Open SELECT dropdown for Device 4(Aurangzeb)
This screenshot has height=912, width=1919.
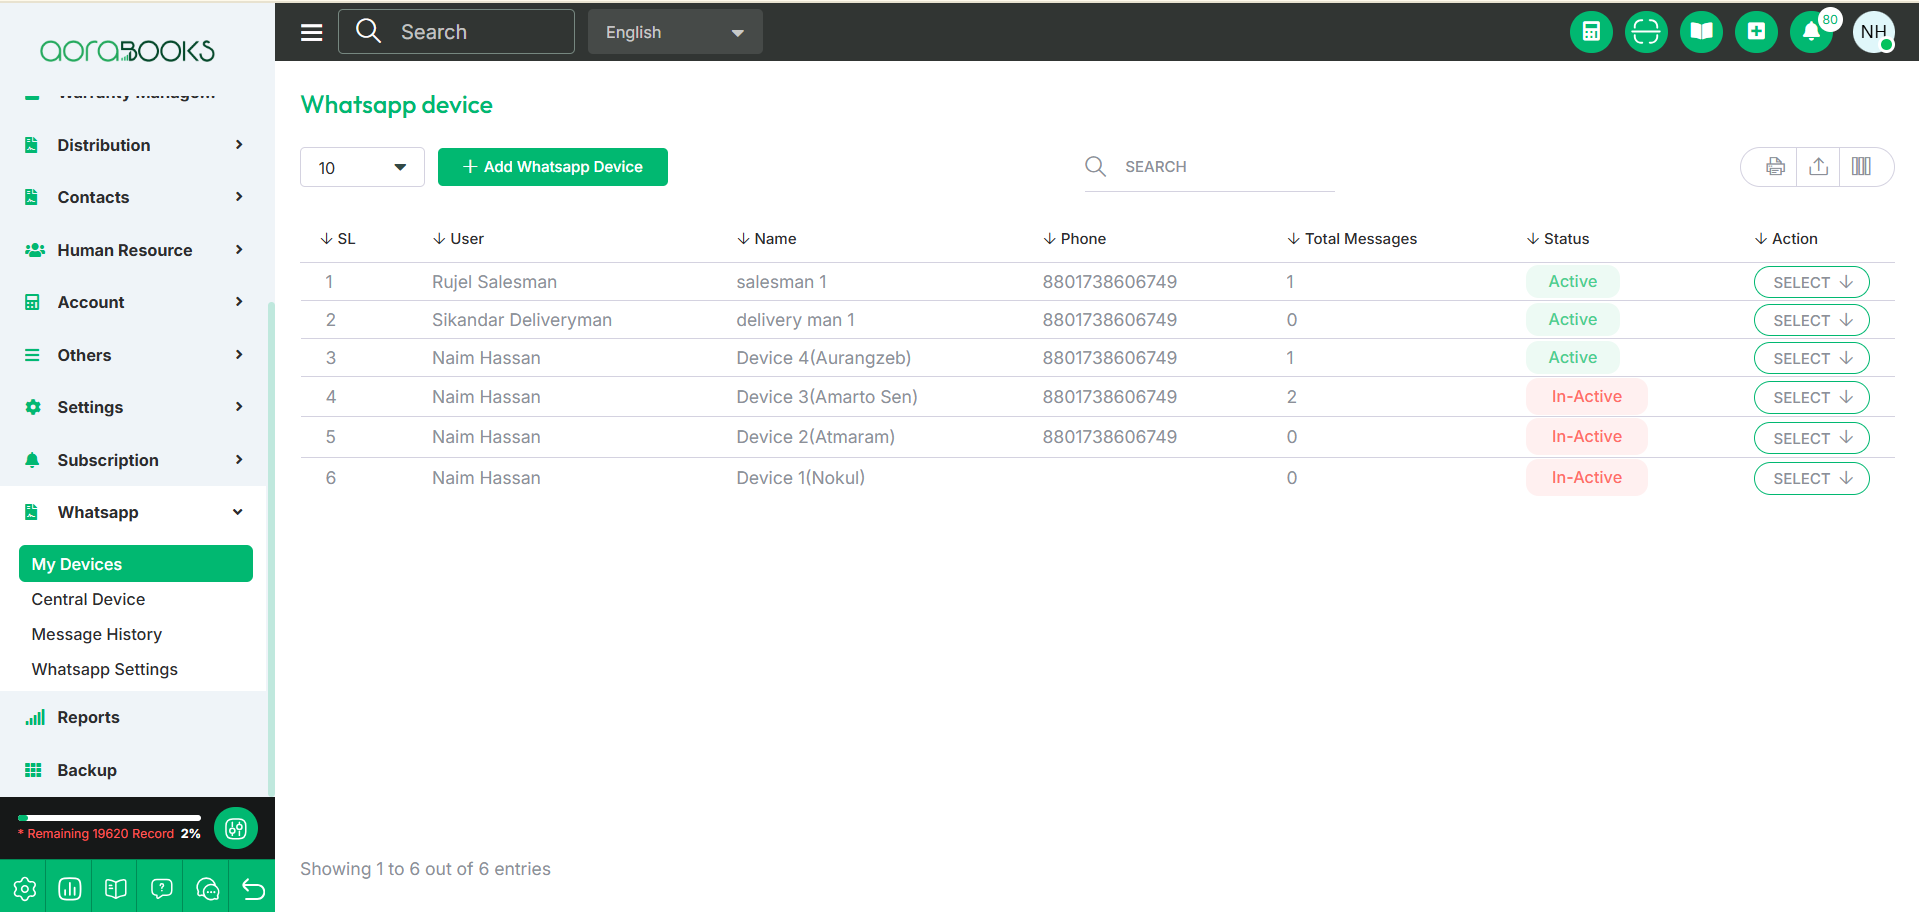[1811, 358]
